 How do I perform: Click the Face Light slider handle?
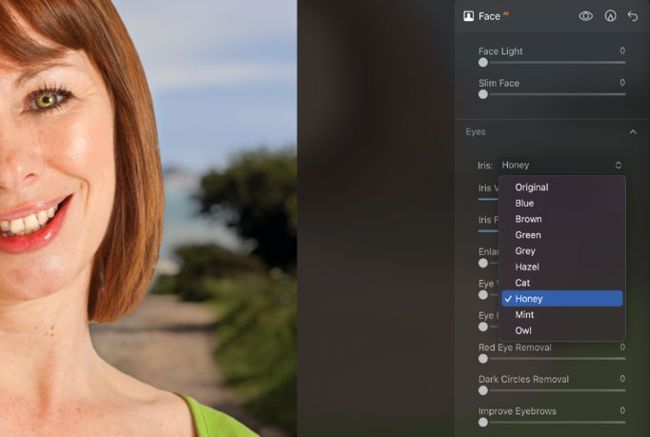point(483,62)
